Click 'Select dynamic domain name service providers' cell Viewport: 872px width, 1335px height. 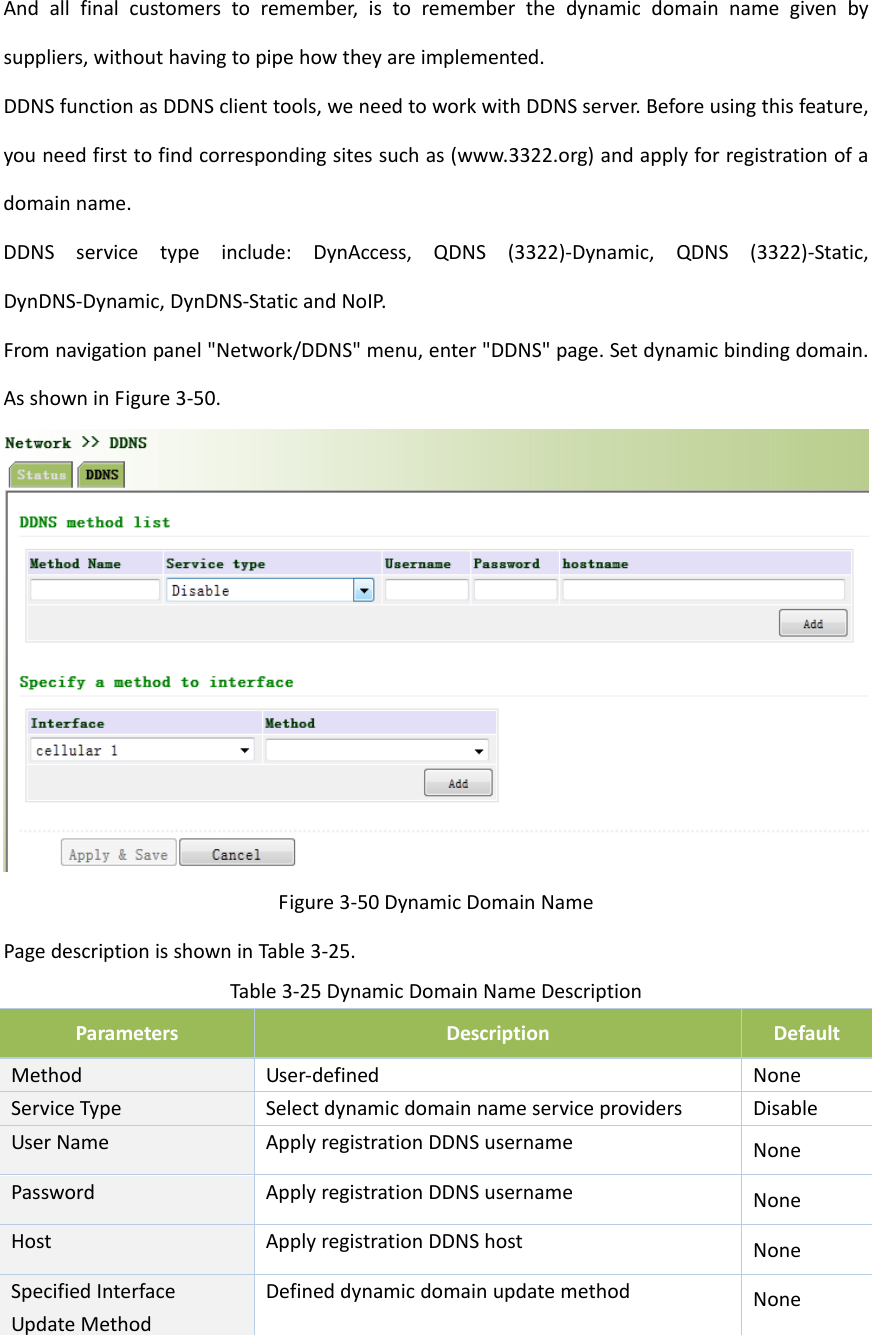pos(497,1108)
